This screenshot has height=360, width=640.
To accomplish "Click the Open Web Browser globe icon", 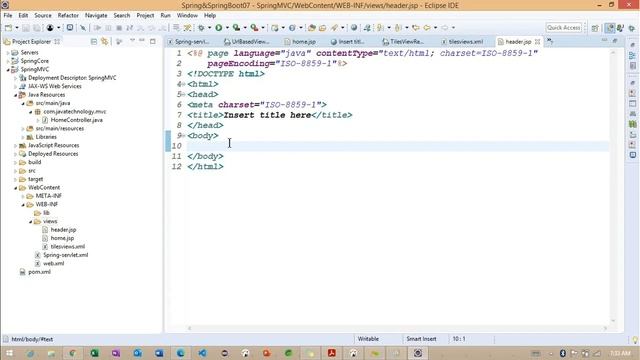I will click(354, 28).
